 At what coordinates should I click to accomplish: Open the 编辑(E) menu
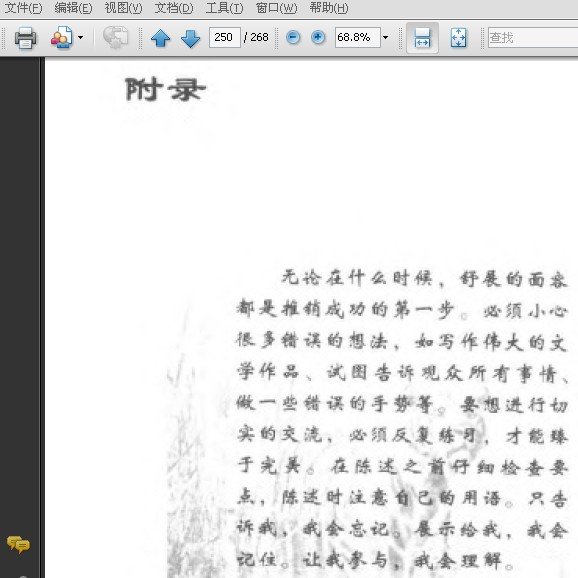pyautogui.click(x=73, y=8)
